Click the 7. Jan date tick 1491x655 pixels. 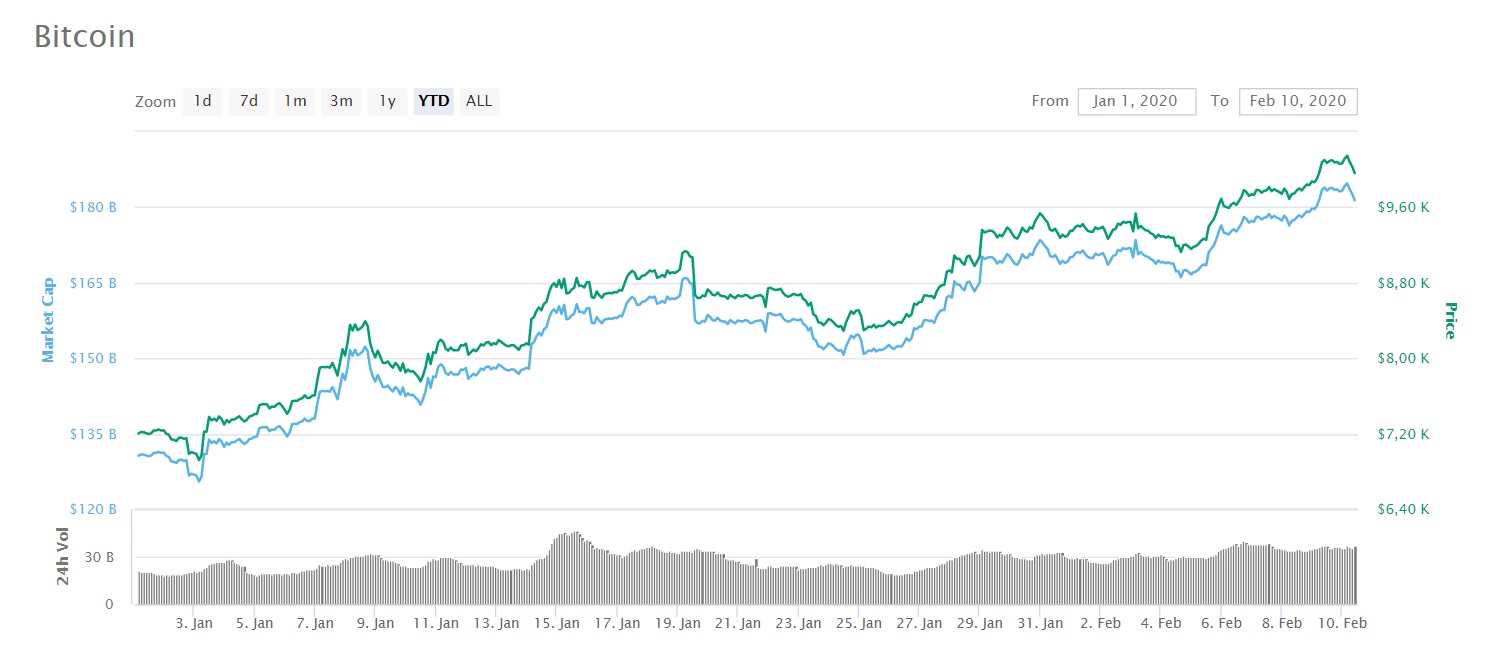315,623
